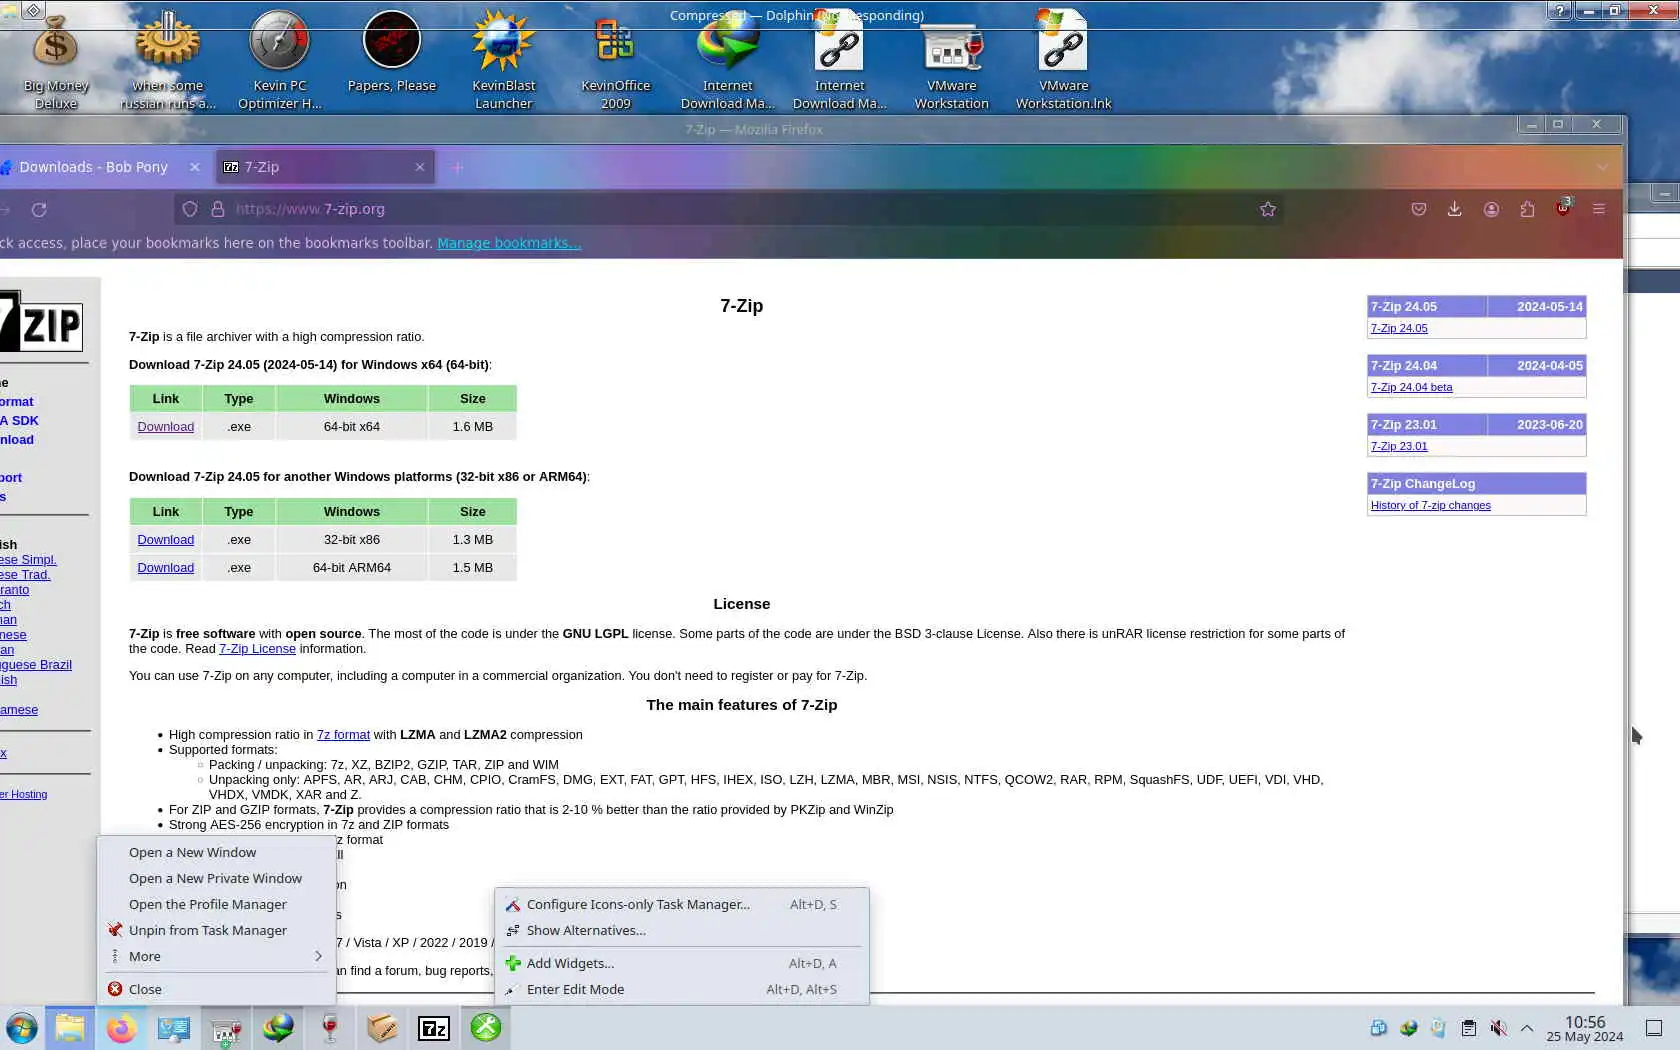1680x1050 pixels.
Task: Click the wine glass taskbar icon
Action: tap(330, 1028)
